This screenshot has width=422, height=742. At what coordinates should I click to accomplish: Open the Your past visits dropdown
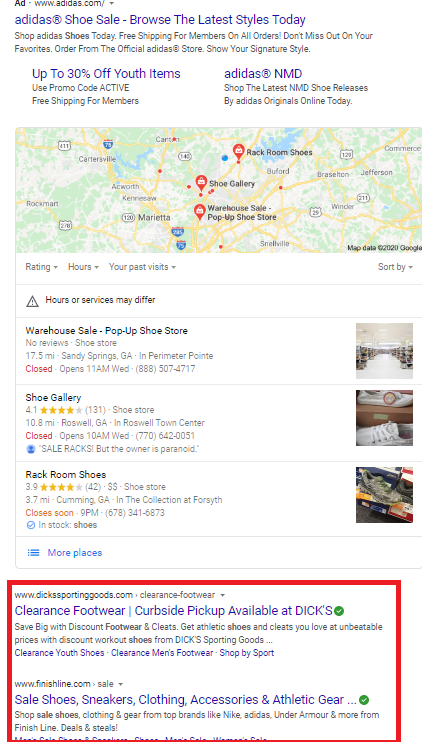[142, 267]
